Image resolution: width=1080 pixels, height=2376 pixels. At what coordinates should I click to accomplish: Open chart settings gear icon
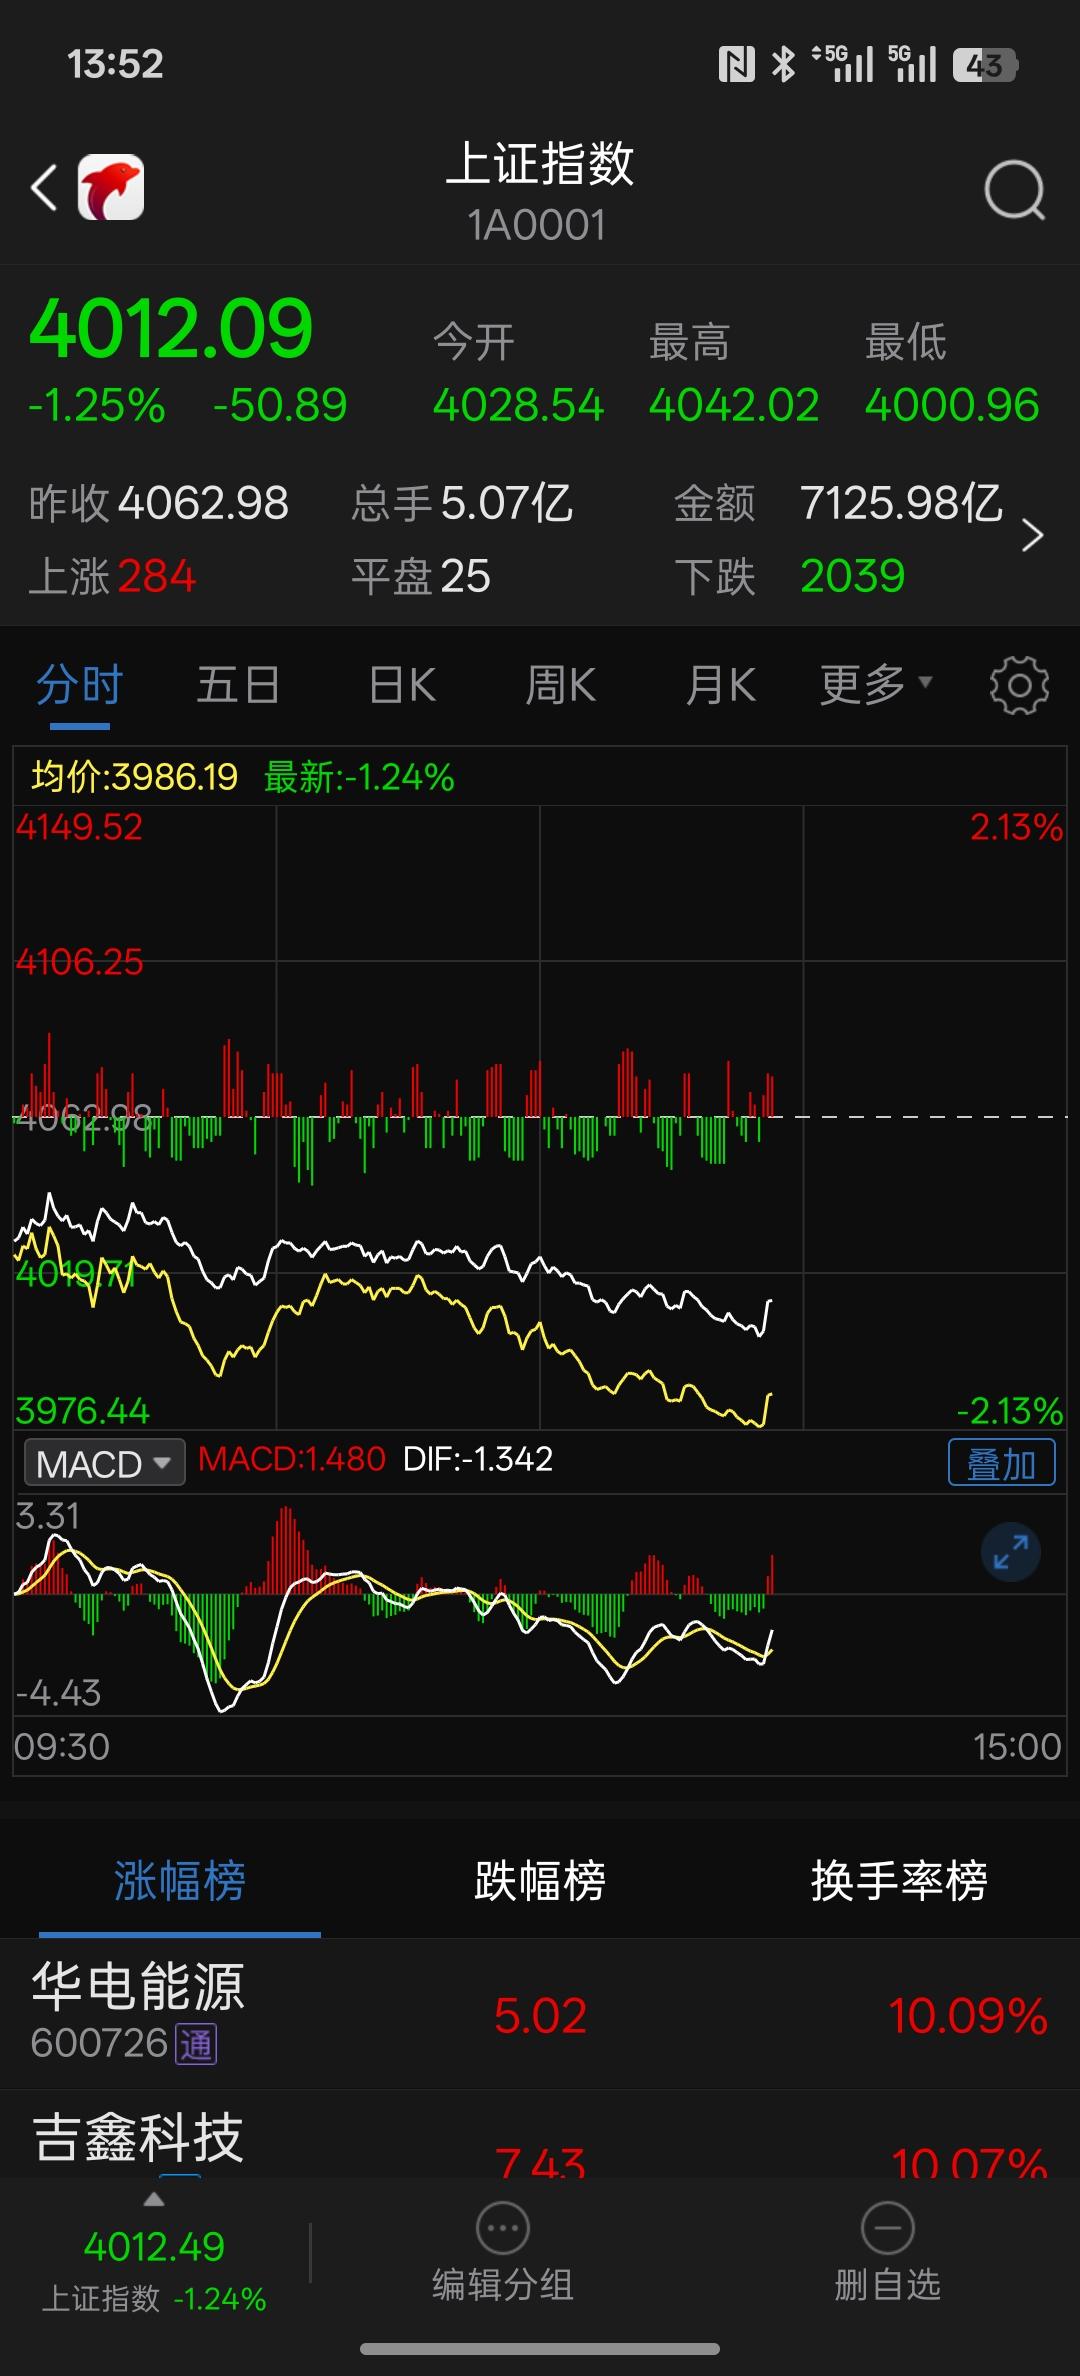coord(1019,685)
